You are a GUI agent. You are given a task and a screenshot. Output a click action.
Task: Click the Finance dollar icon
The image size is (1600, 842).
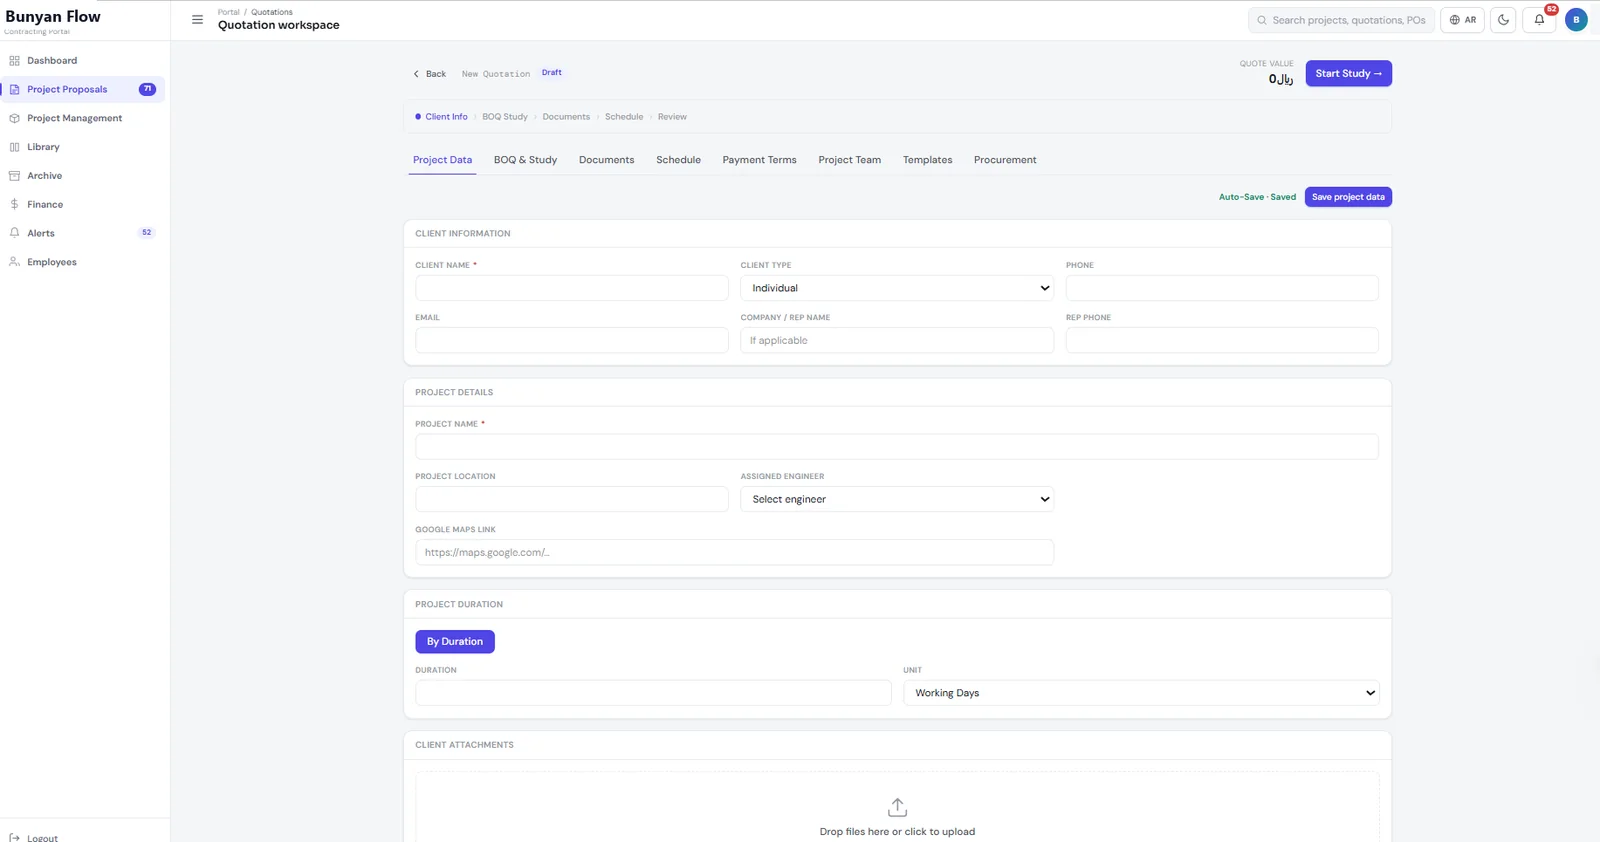pyautogui.click(x=14, y=204)
